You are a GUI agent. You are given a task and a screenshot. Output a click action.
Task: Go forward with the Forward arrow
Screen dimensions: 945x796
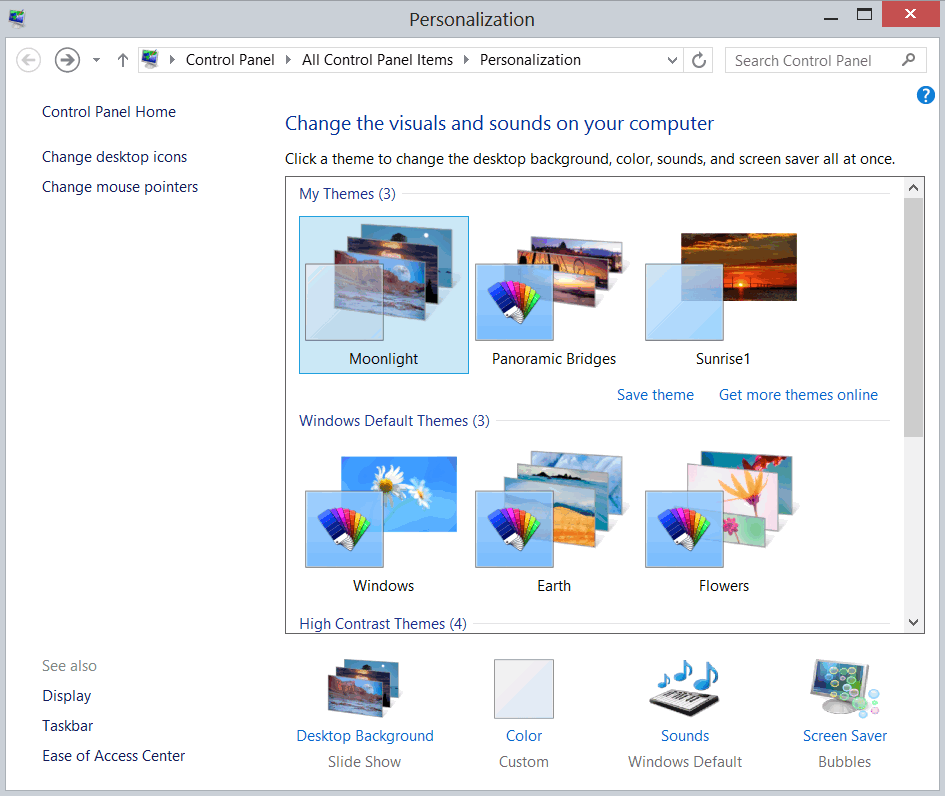pyautogui.click(x=67, y=60)
